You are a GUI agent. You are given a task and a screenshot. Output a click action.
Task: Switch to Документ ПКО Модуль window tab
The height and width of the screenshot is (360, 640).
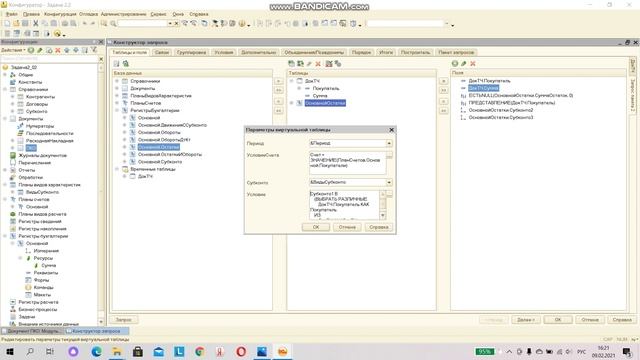(x=33, y=331)
